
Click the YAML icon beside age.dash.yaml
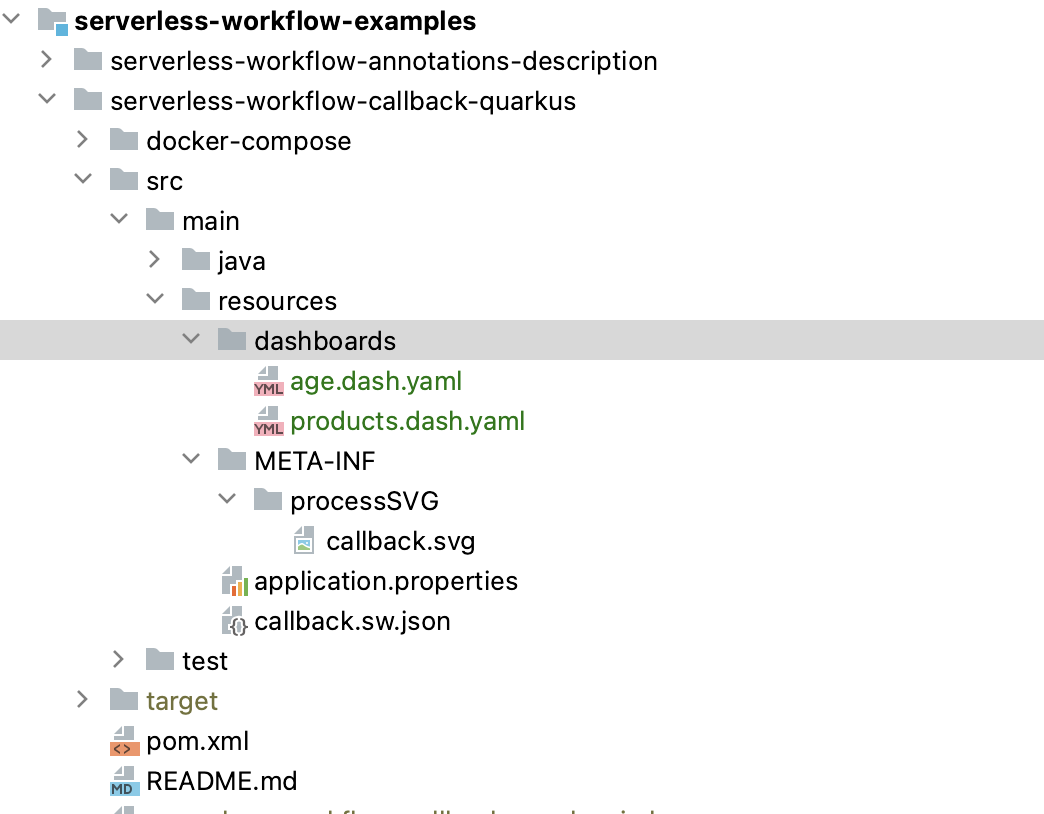tap(268, 381)
